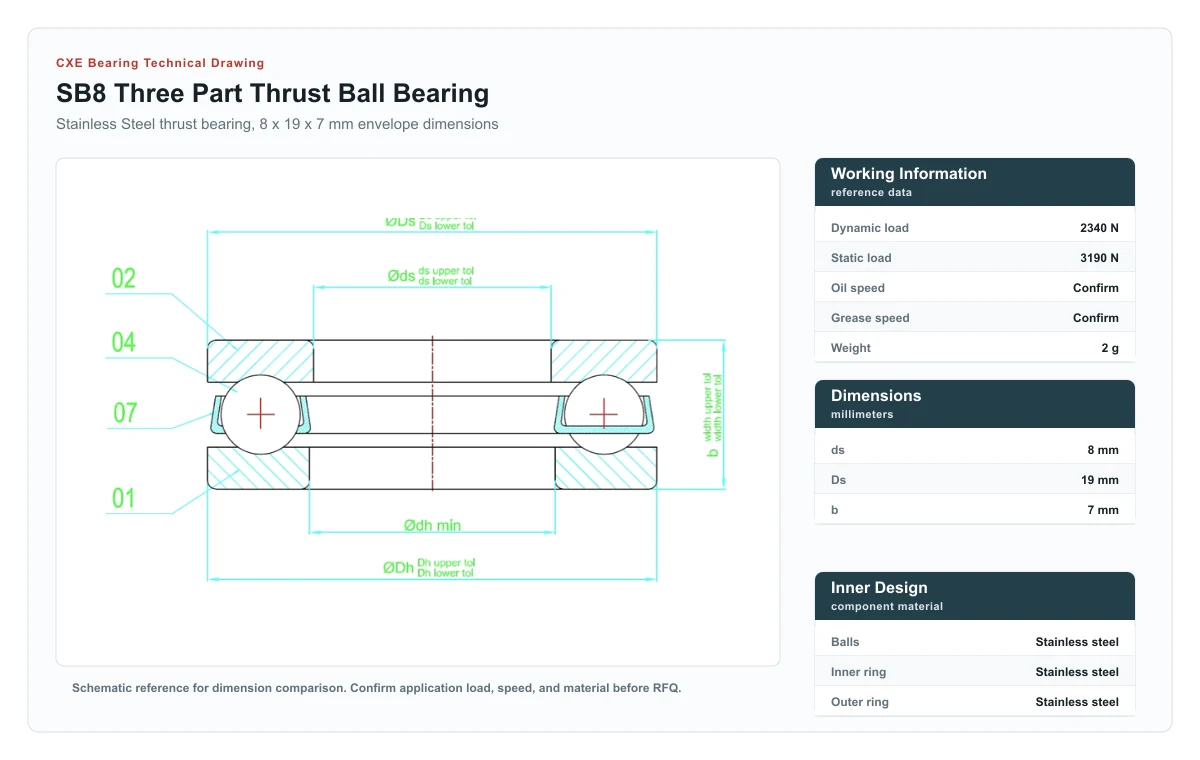The image size is (1200, 760).
Task: Click the ds 8 mm value
Action: pos(1103,450)
